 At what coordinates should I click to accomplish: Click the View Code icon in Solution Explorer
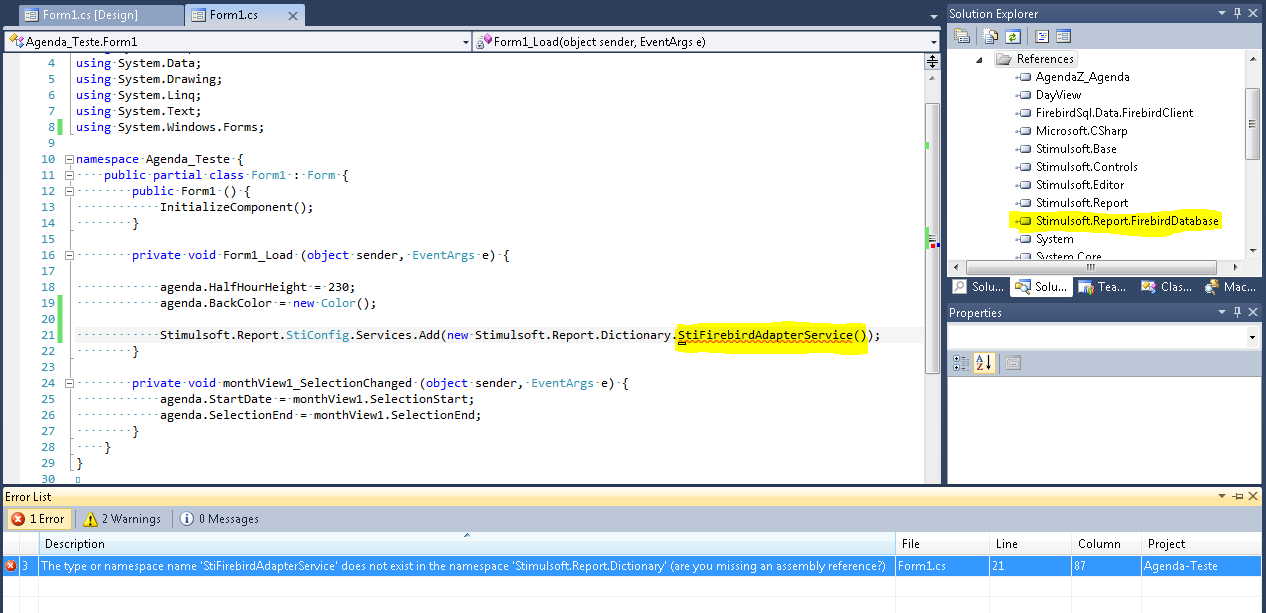pos(1041,36)
